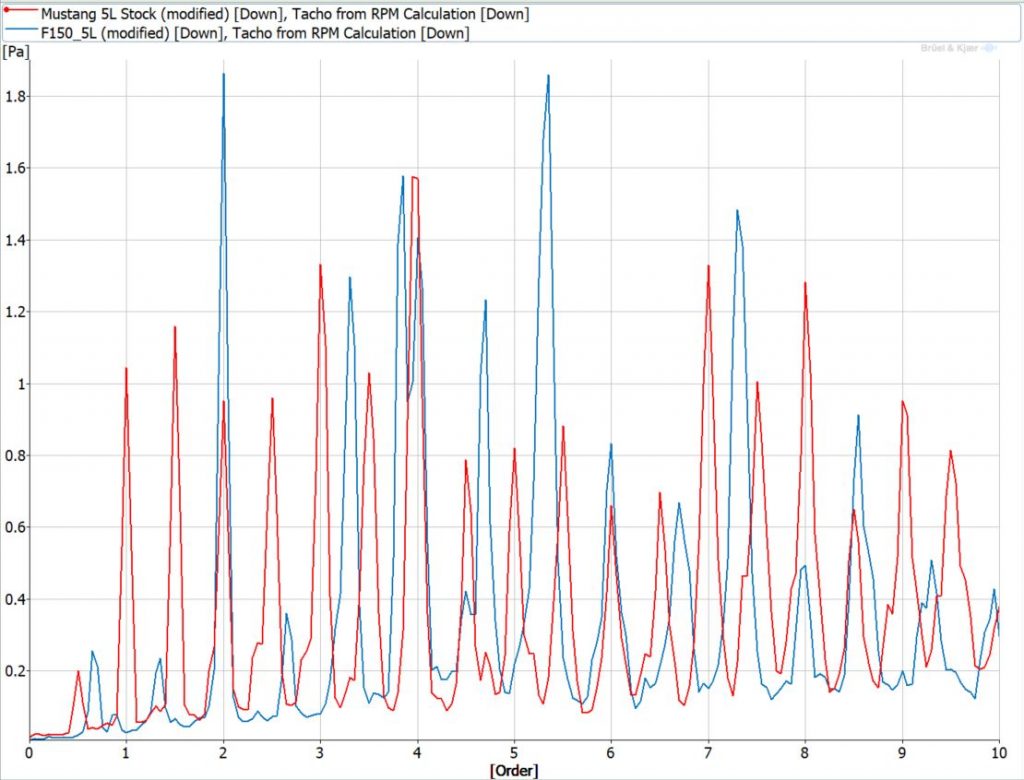
Task: Click the red Mustang legend line marker
Action: pyautogui.click(x=20, y=10)
